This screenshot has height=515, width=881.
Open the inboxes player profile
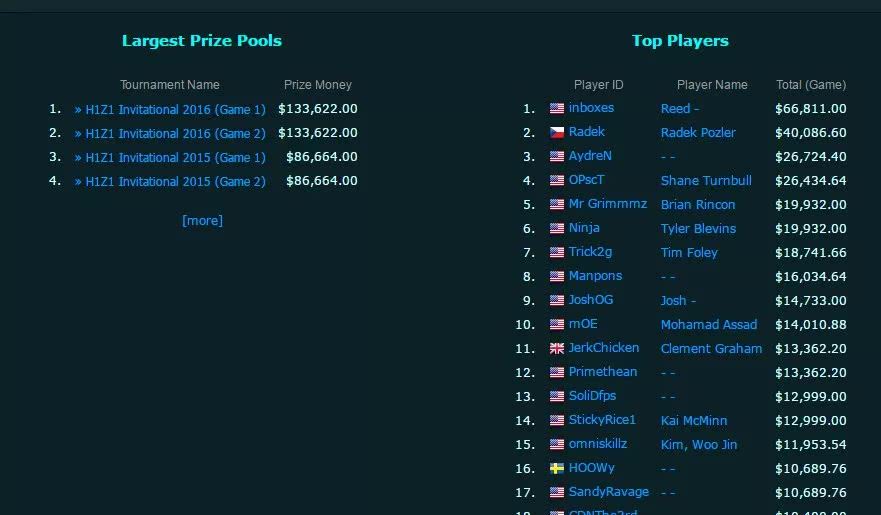pyautogui.click(x=591, y=108)
